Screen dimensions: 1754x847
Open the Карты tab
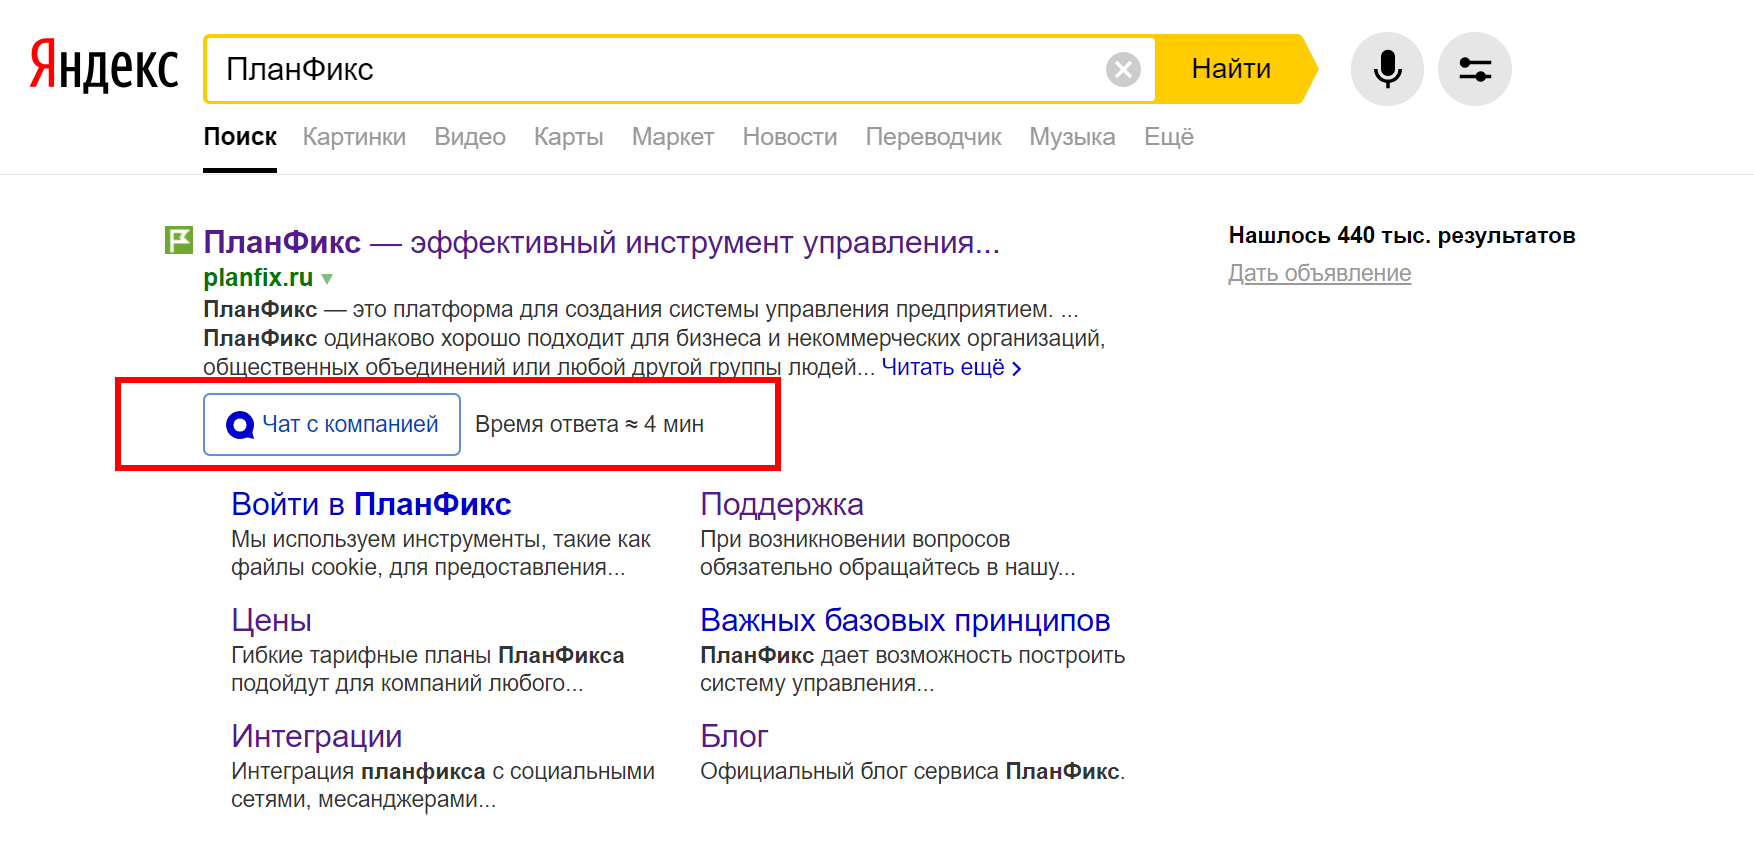coord(568,137)
